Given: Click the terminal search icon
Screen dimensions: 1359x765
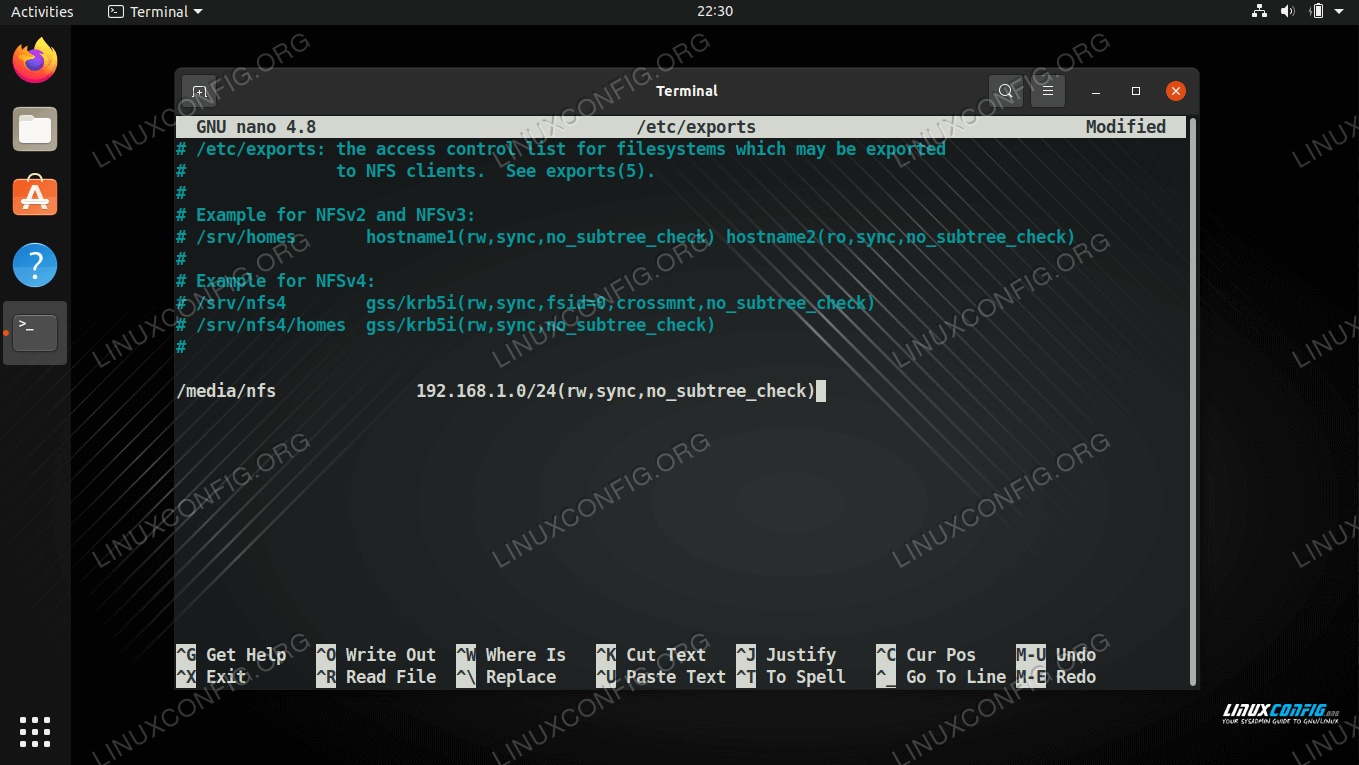Looking at the screenshot, I should pos(1006,91).
